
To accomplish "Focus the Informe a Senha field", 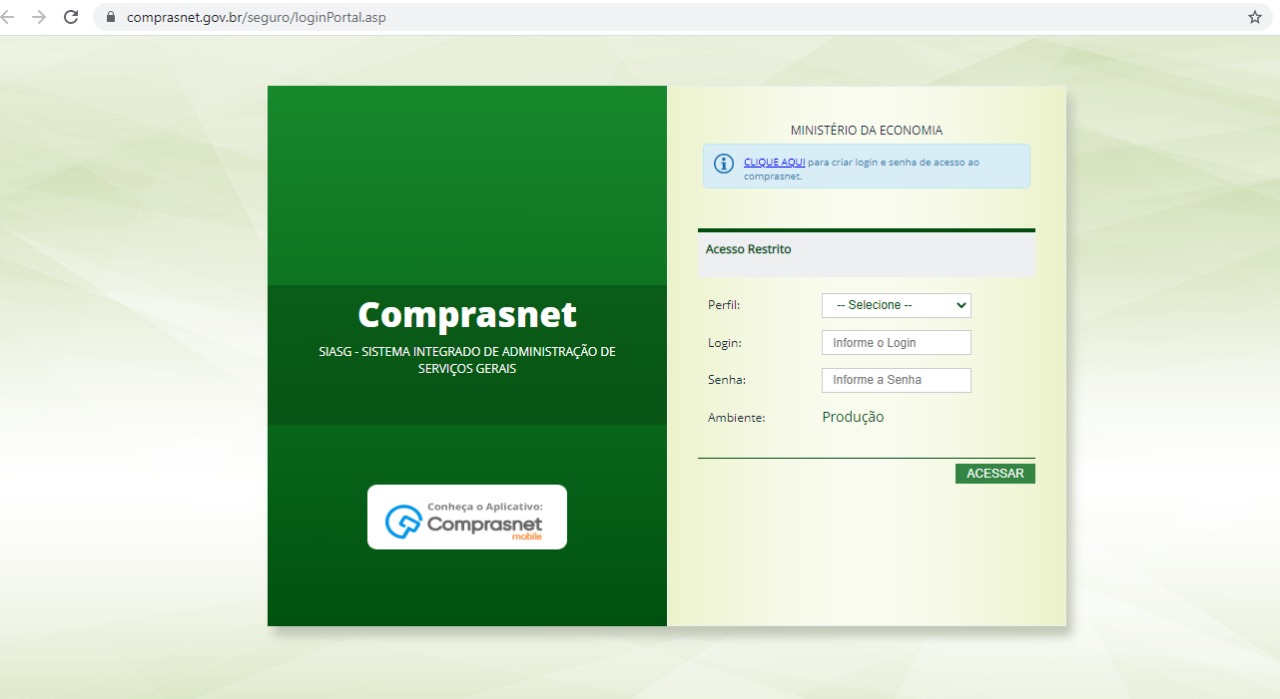I will coord(896,380).
